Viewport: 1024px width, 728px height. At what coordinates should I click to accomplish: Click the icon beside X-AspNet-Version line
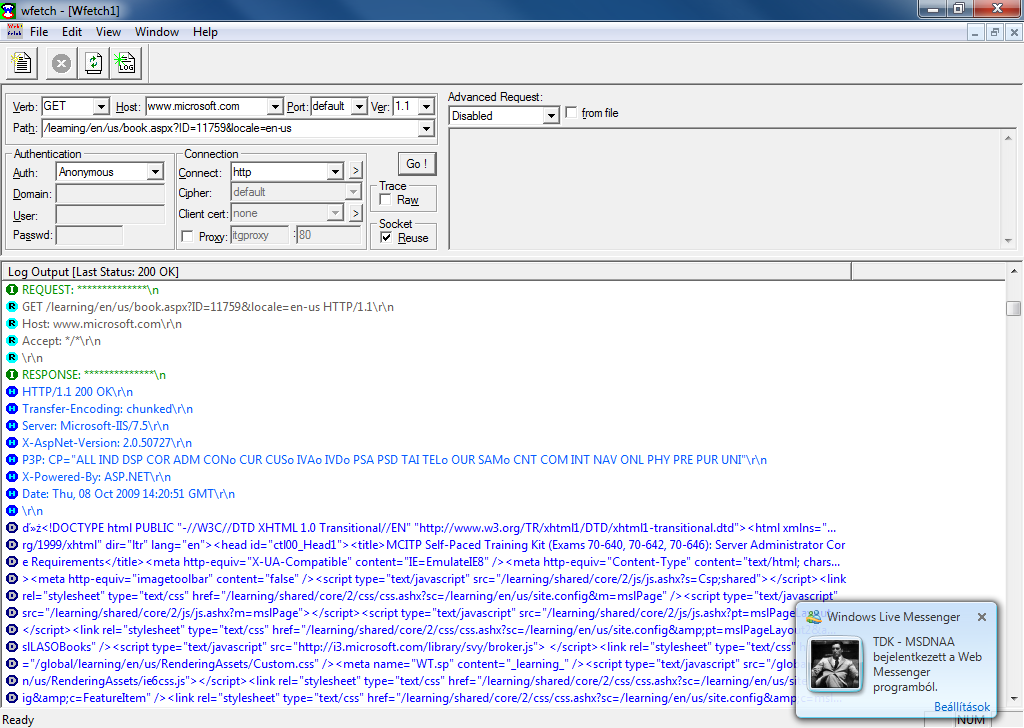click(12, 442)
